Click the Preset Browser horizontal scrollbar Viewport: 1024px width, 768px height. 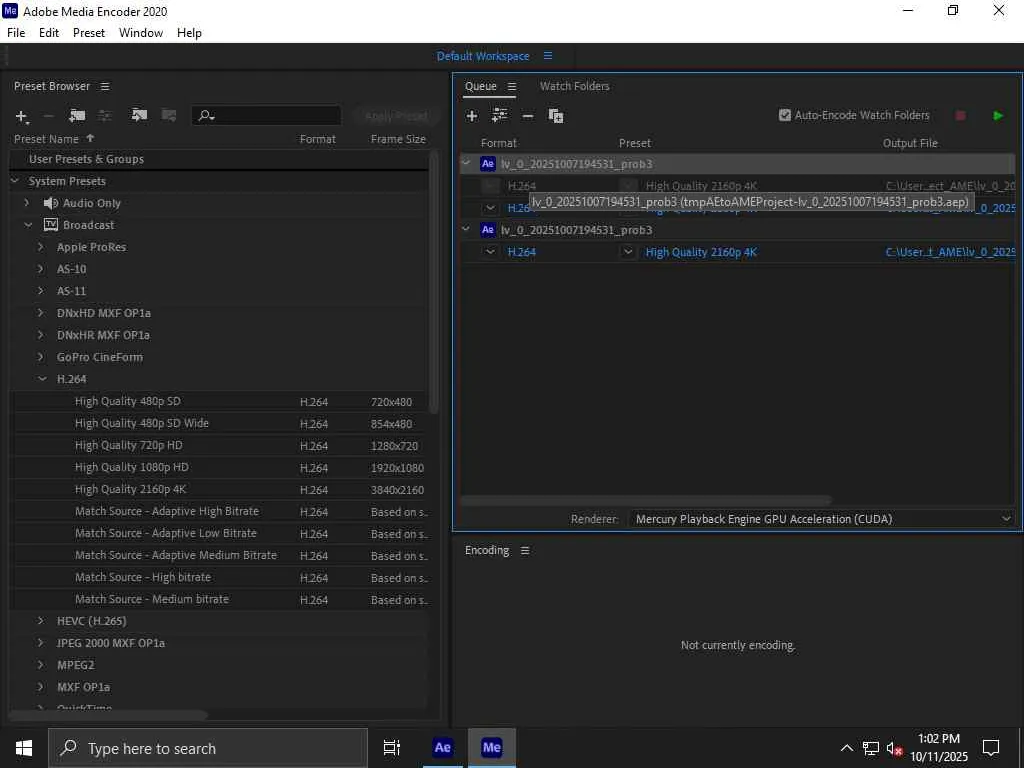108,715
